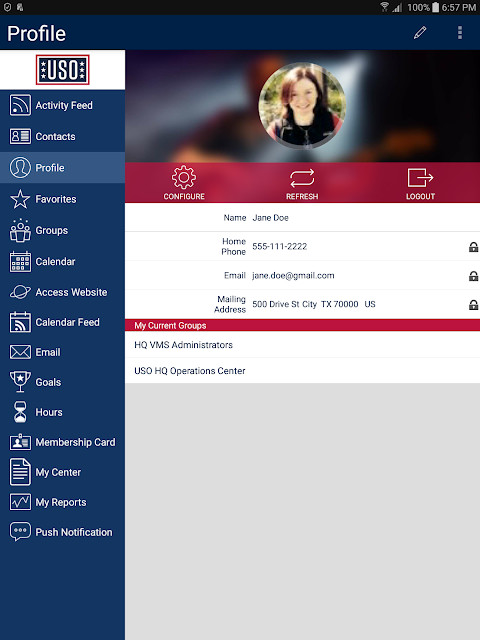Tap Membership Card badge icon

coord(20,442)
